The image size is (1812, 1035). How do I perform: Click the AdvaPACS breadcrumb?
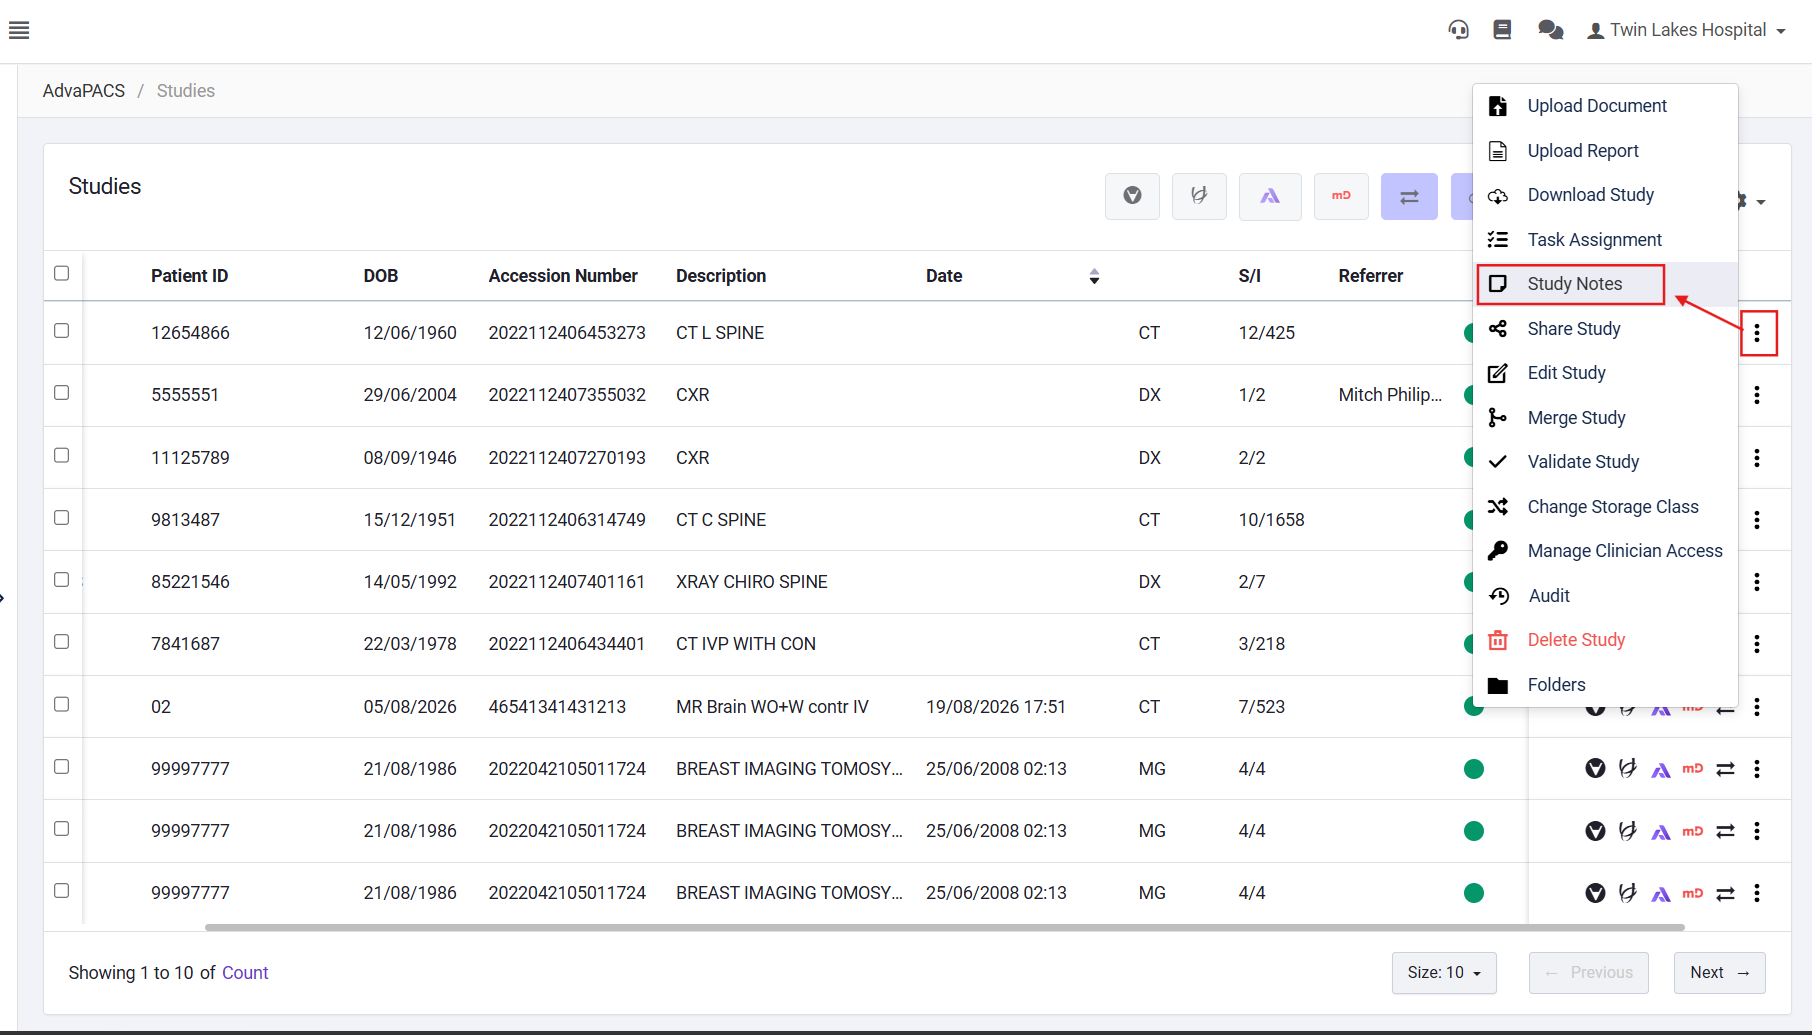click(x=84, y=91)
